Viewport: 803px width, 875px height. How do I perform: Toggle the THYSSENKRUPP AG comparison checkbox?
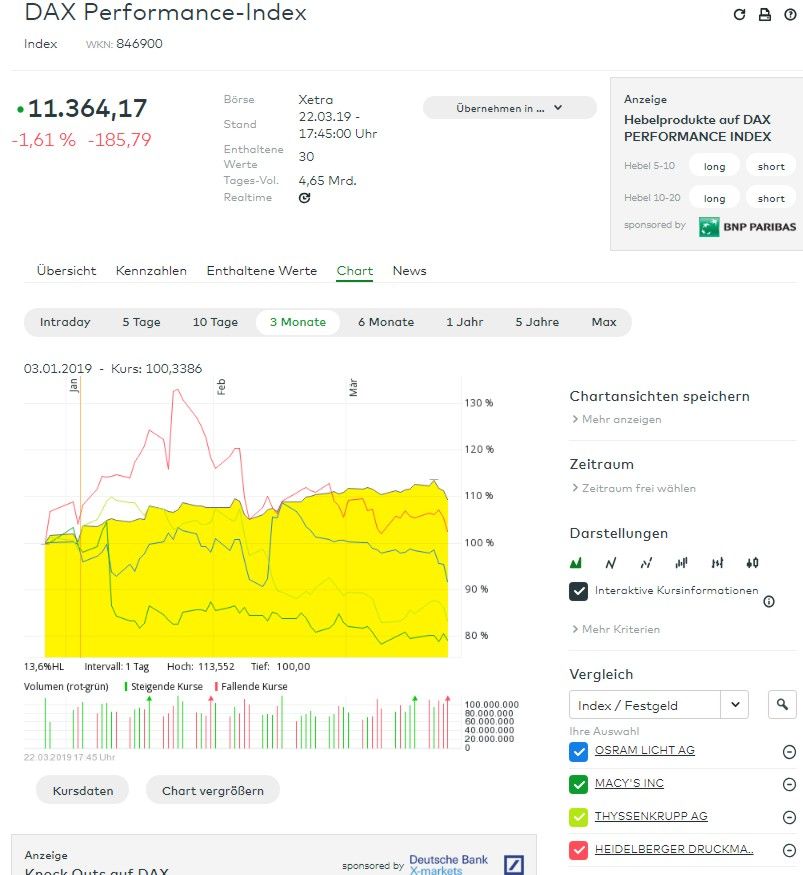click(x=578, y=817)
